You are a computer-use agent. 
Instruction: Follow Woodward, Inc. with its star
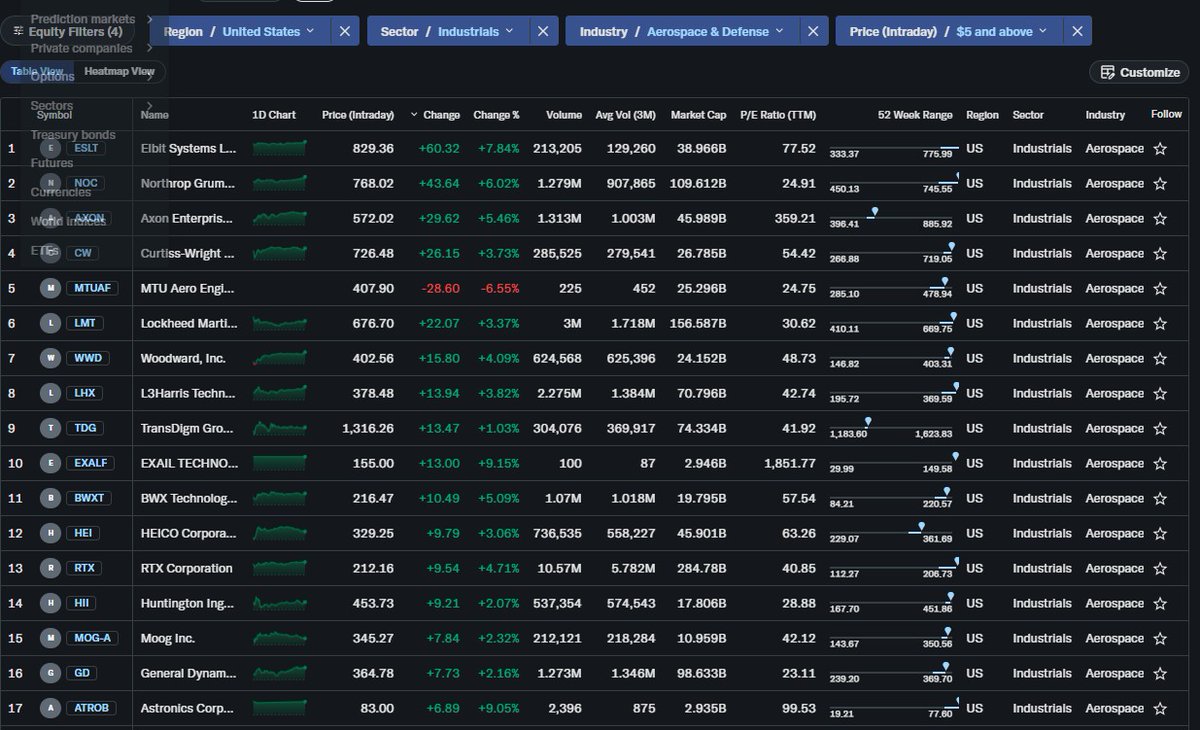tap(1160, 358)
